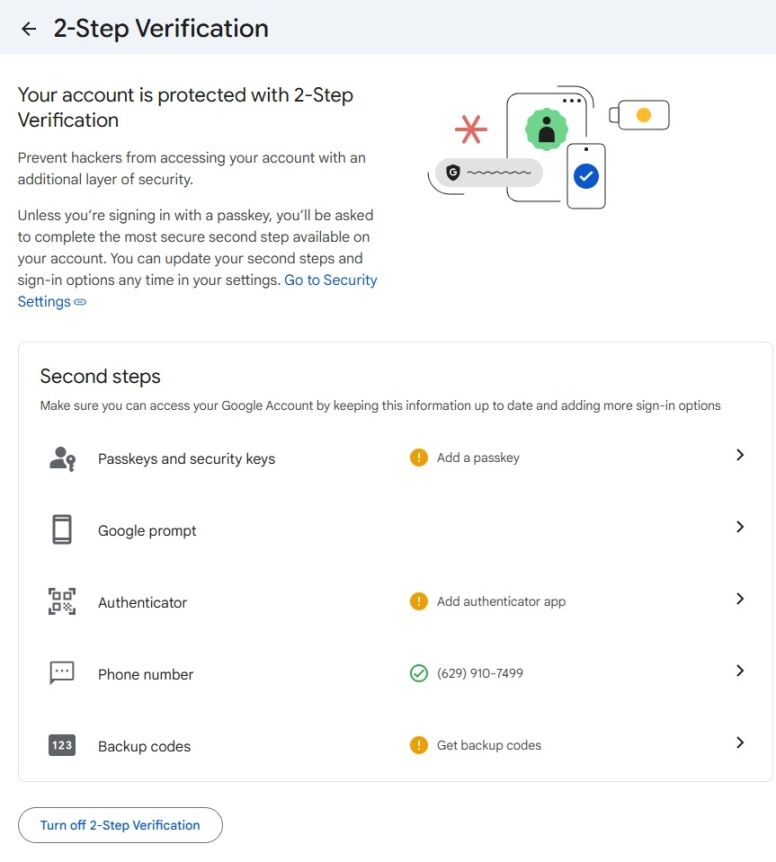Open the Google prompt settings via its chevron
Image resolution: width=776 pixels, height=862 pixels.
740,527
